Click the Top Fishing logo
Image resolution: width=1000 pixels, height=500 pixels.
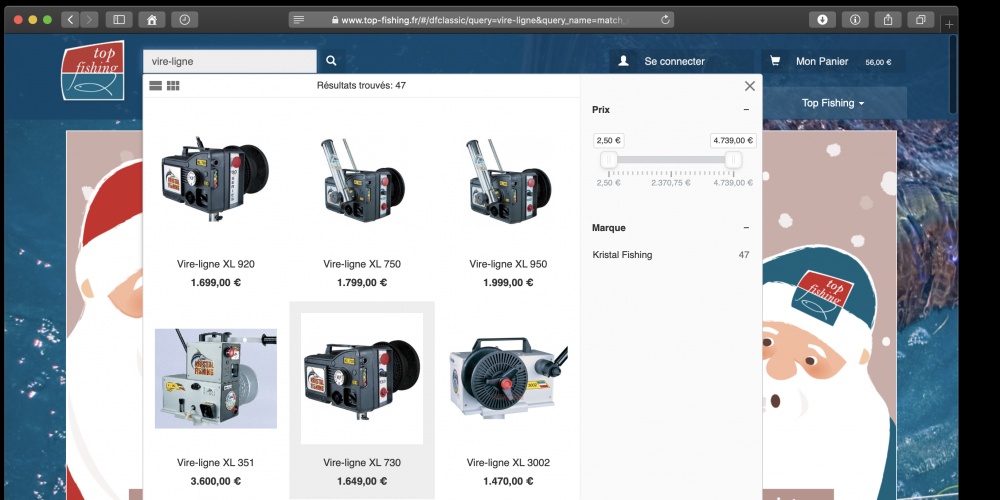[x=93, y=70]
